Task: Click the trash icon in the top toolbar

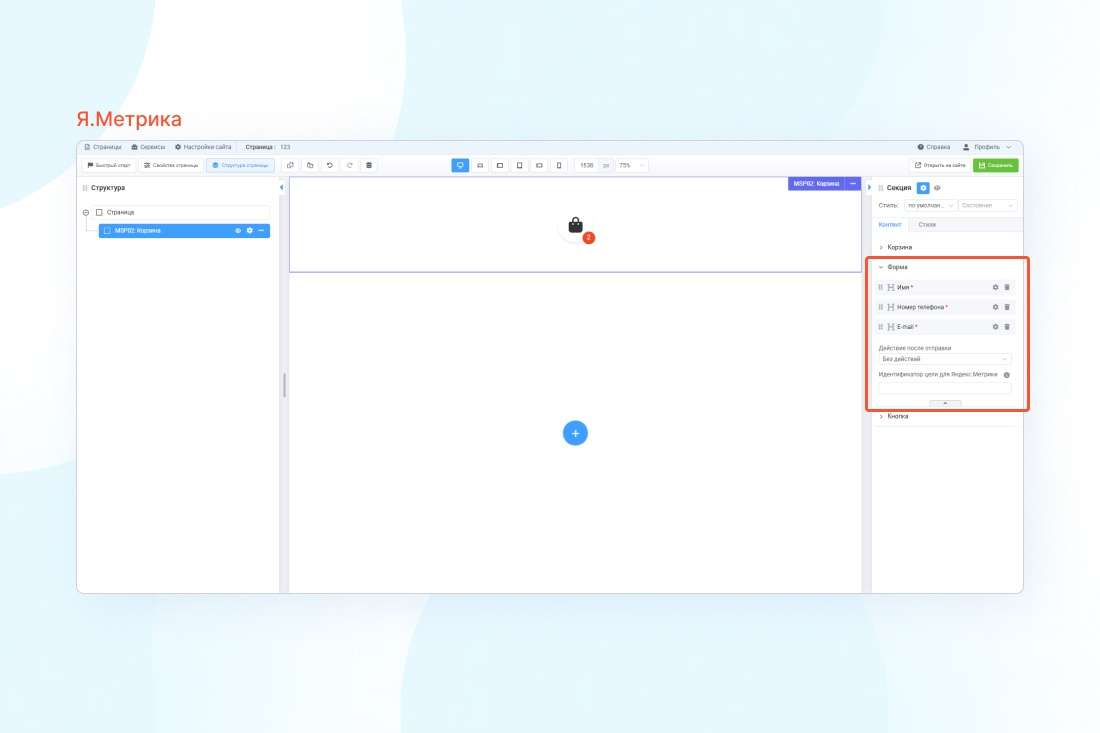Action: pos(369,166)
